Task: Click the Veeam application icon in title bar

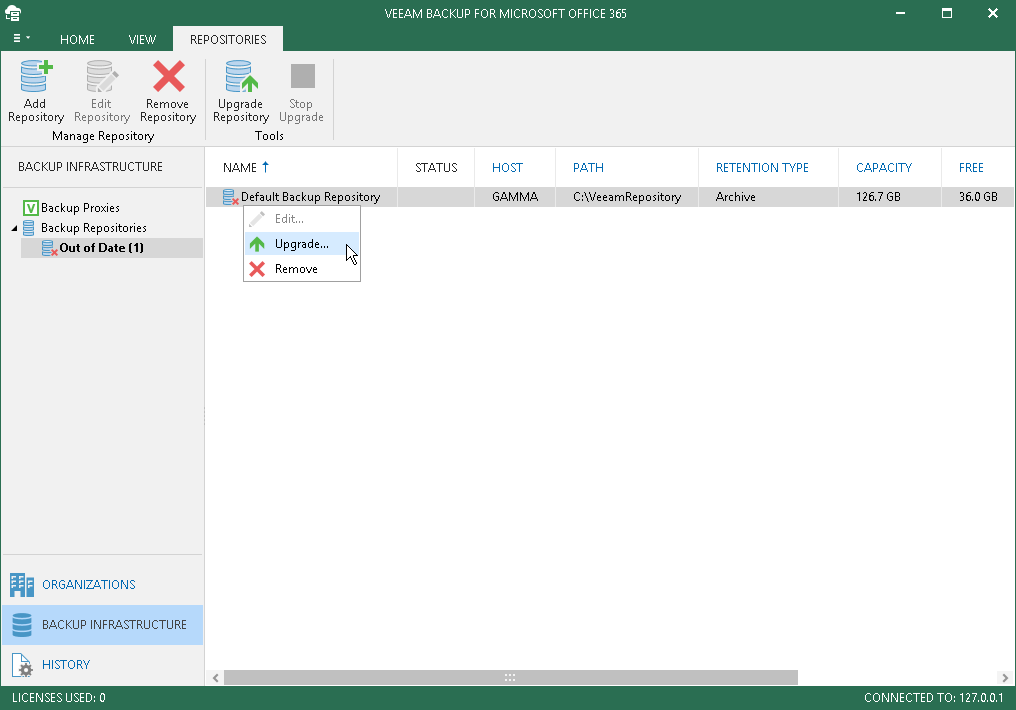Action: 13,13
